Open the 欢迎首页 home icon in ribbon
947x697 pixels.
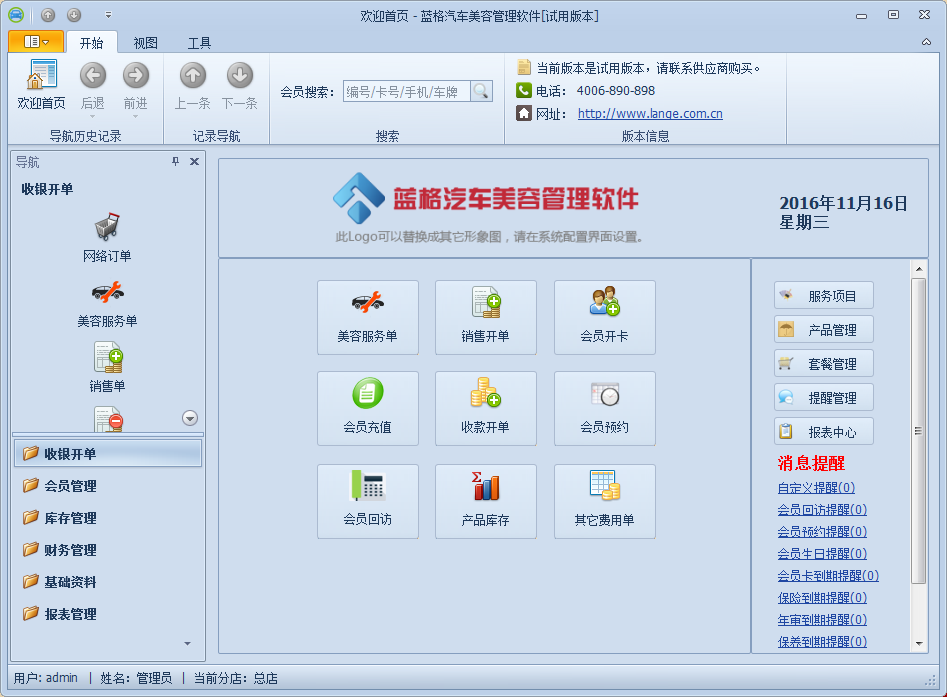click(41, 85)
